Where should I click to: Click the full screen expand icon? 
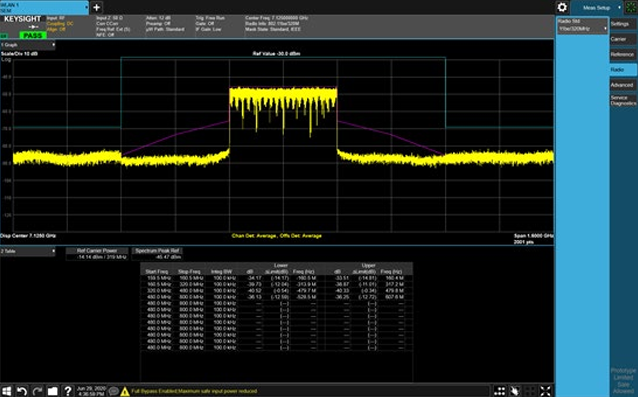pyautogui.click(x=546, y=391)
